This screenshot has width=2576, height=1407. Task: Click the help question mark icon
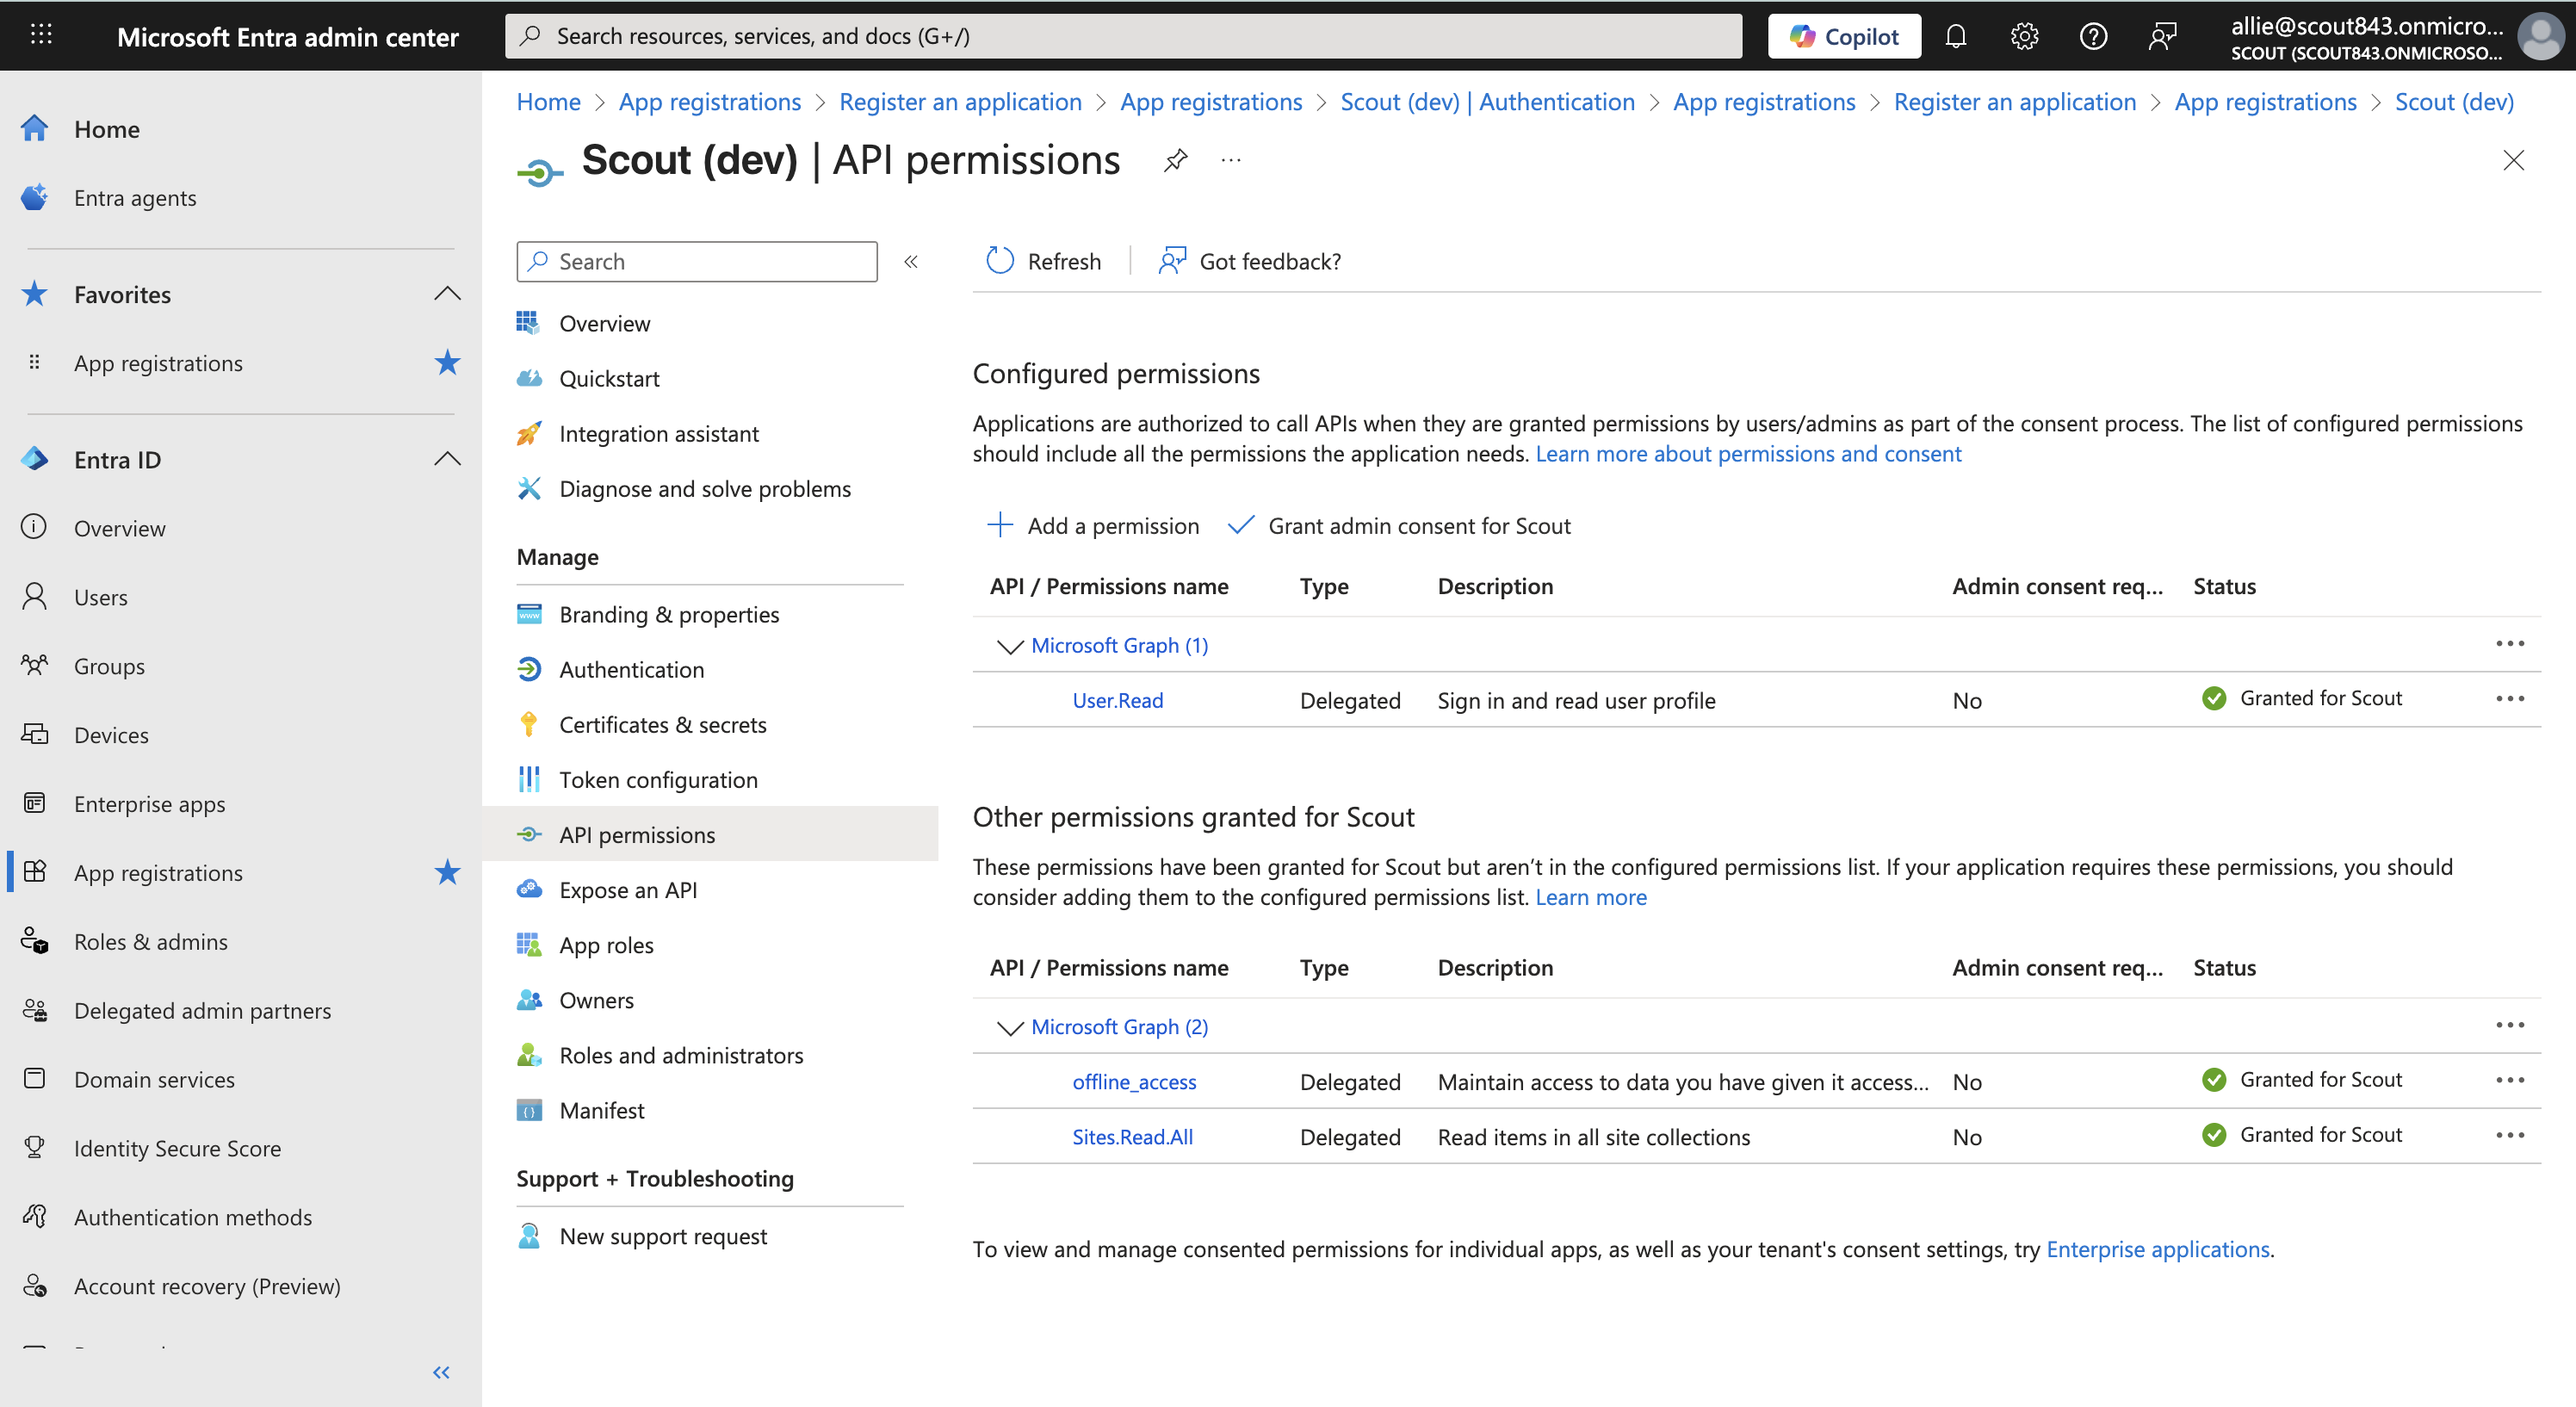point(2093,37)
